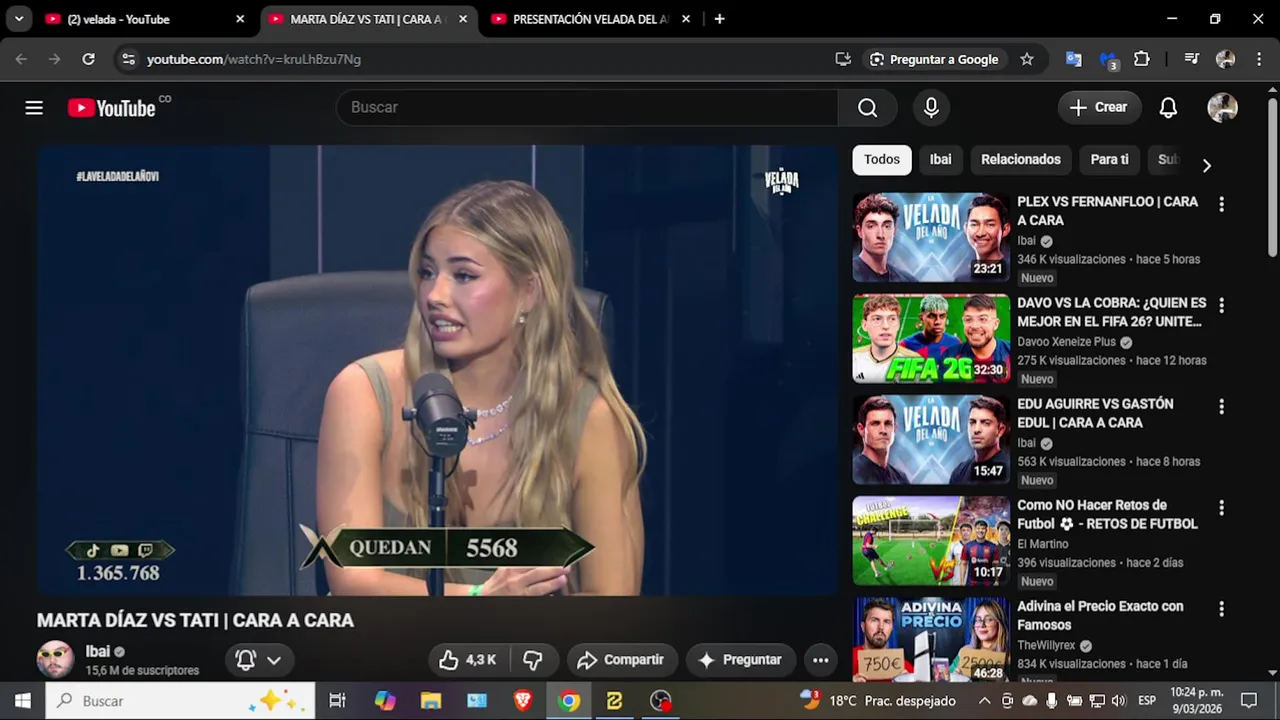Open PLEX VS FERNANFLOO video title
The width and height of the screenshot is (1280, 720).
pyautogui.click(x=1107, y=211)
